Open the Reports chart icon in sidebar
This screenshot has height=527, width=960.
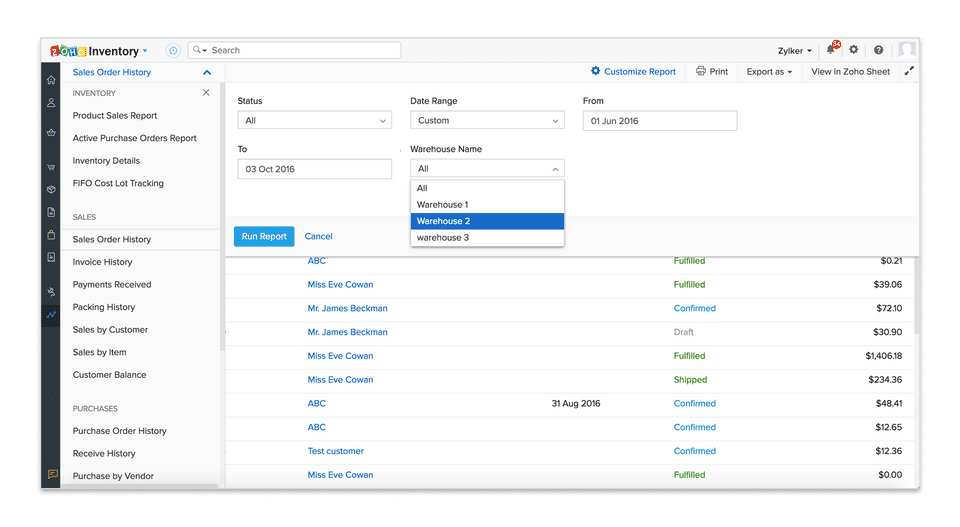point(51,315)
